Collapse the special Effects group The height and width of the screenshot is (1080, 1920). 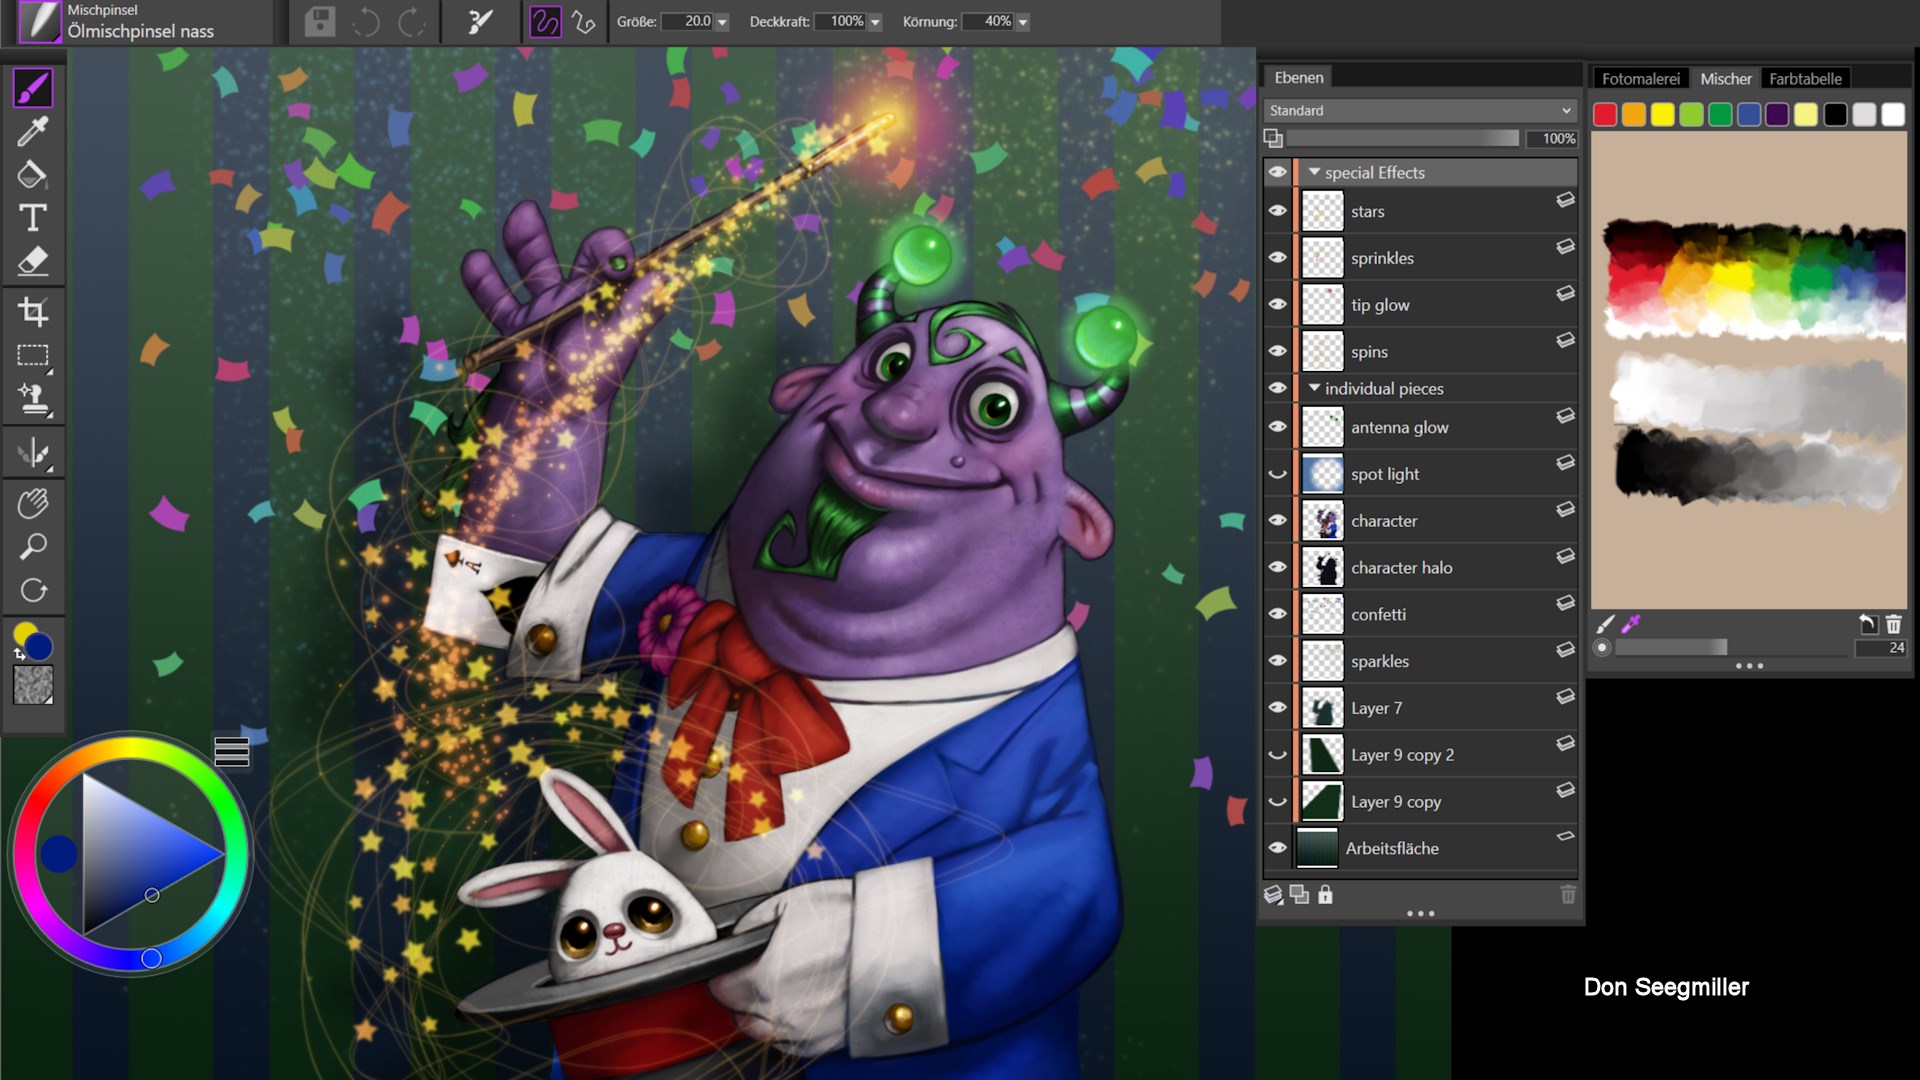1314,172
